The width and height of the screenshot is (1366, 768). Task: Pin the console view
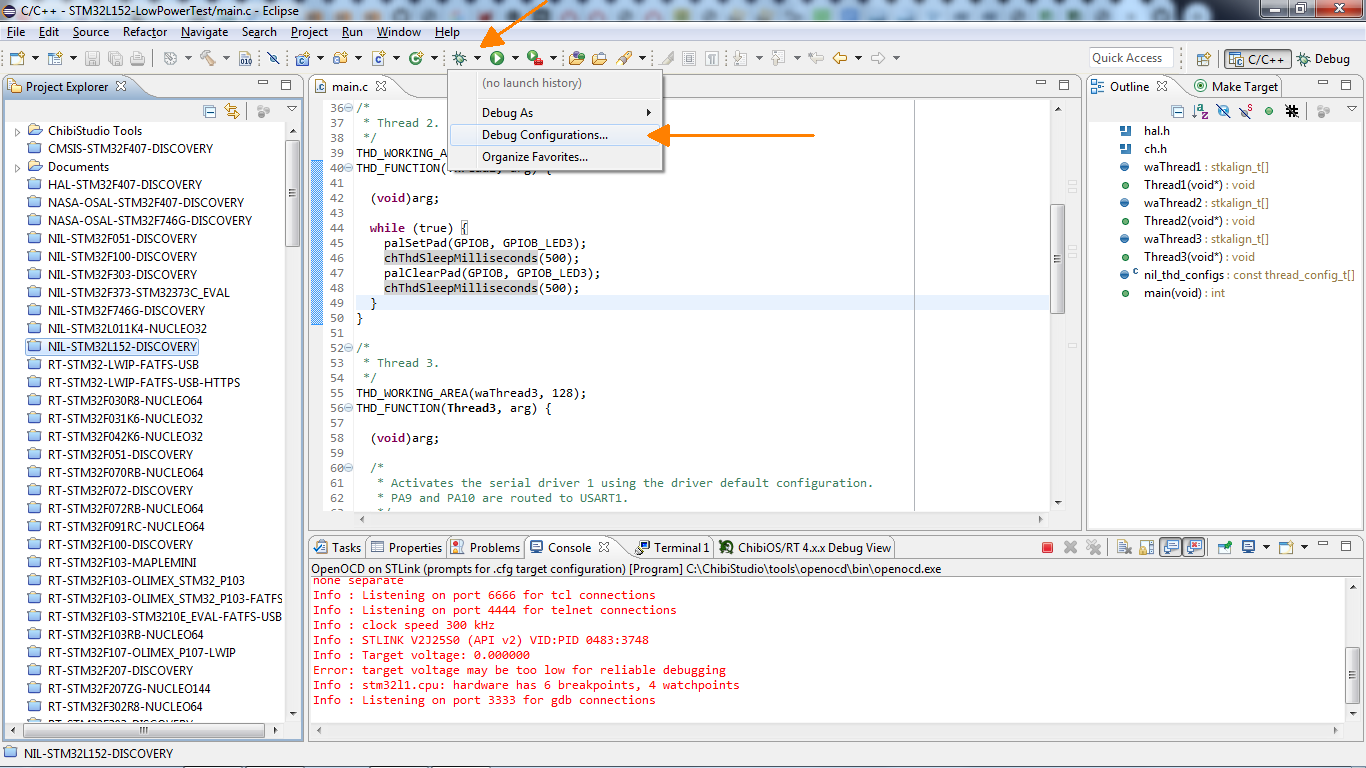[1224, 547]
